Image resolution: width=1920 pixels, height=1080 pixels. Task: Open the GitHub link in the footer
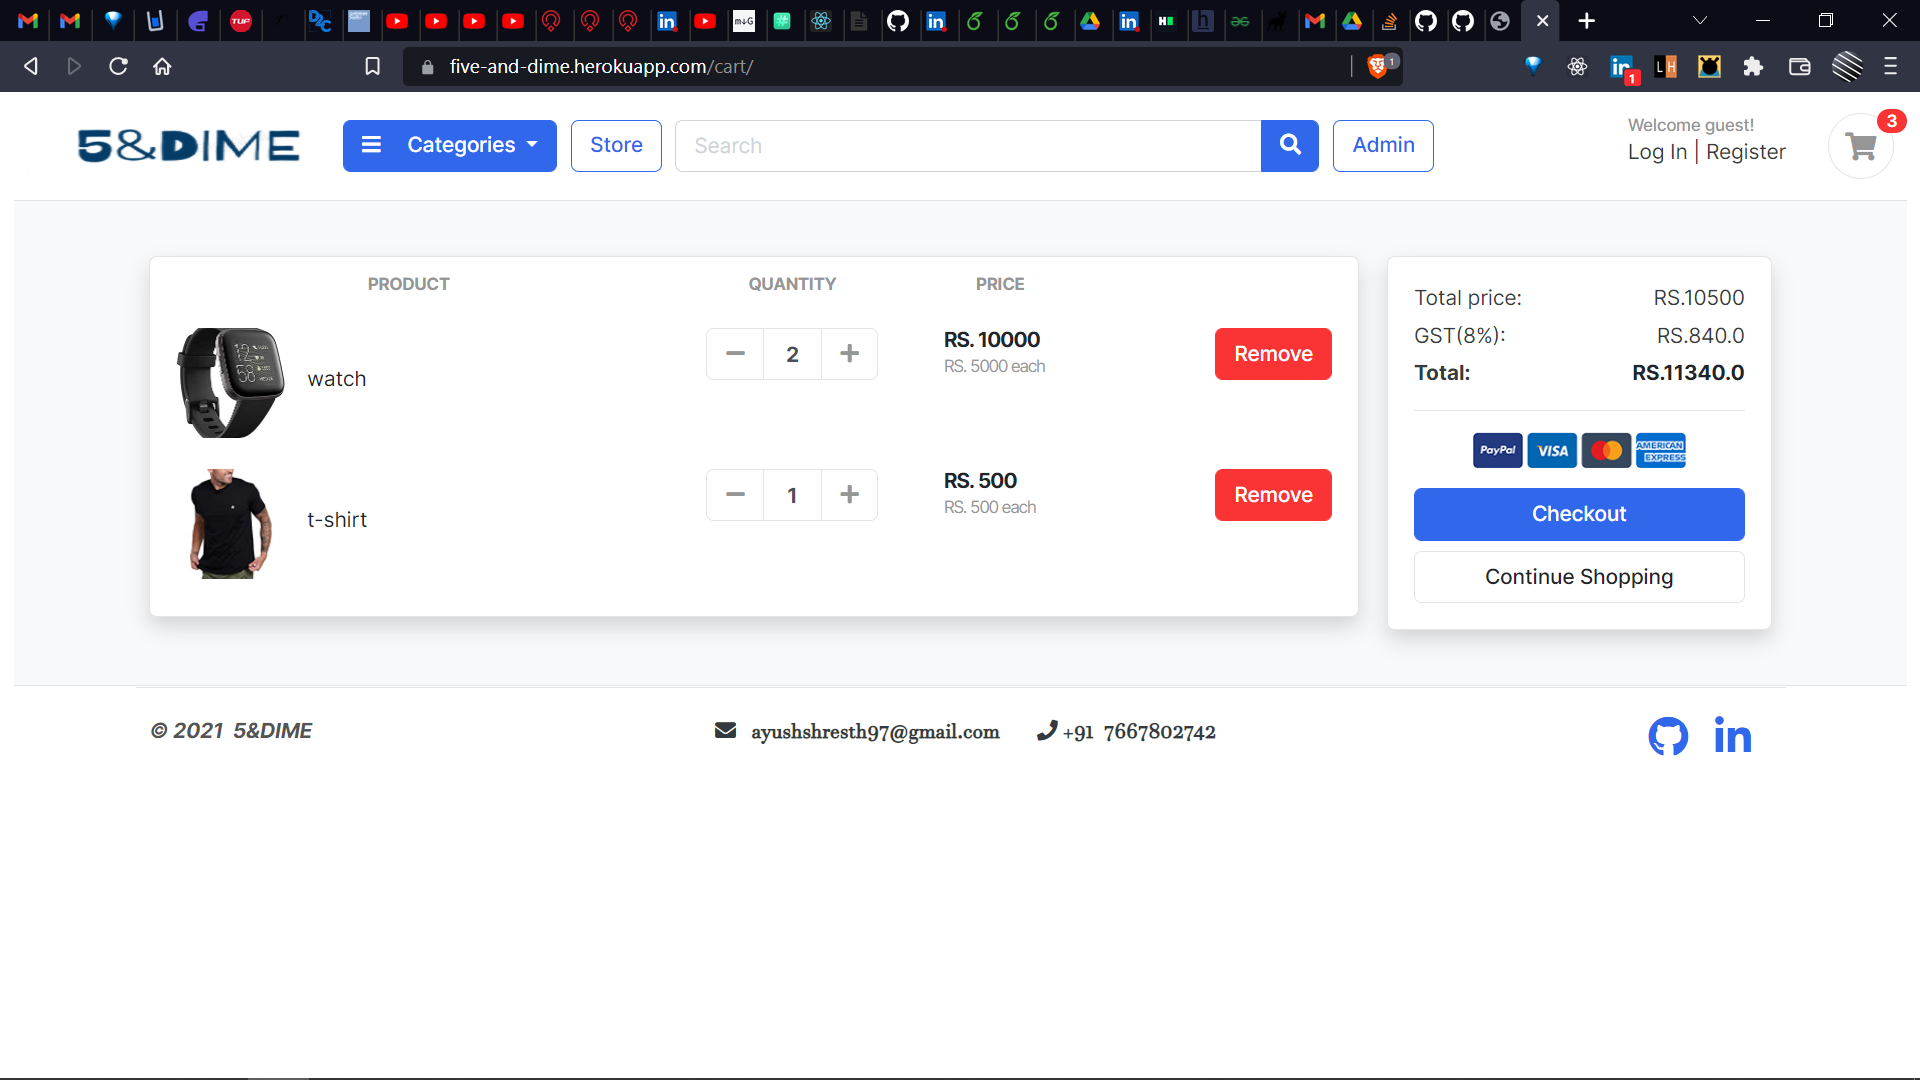coord(1666,736)
